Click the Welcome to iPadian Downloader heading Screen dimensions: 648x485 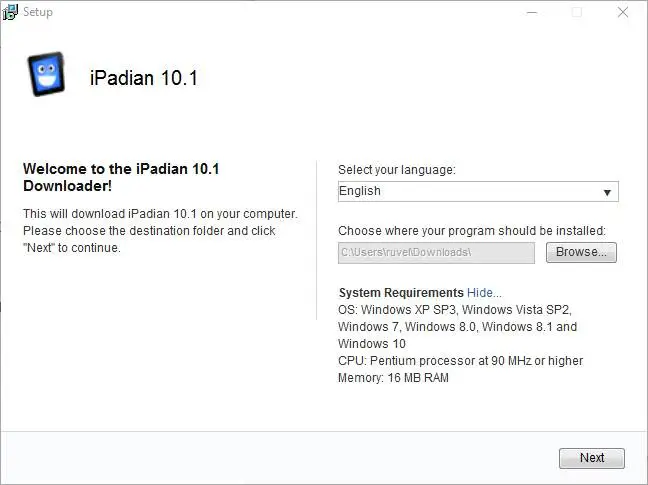[x=121, y=178]
